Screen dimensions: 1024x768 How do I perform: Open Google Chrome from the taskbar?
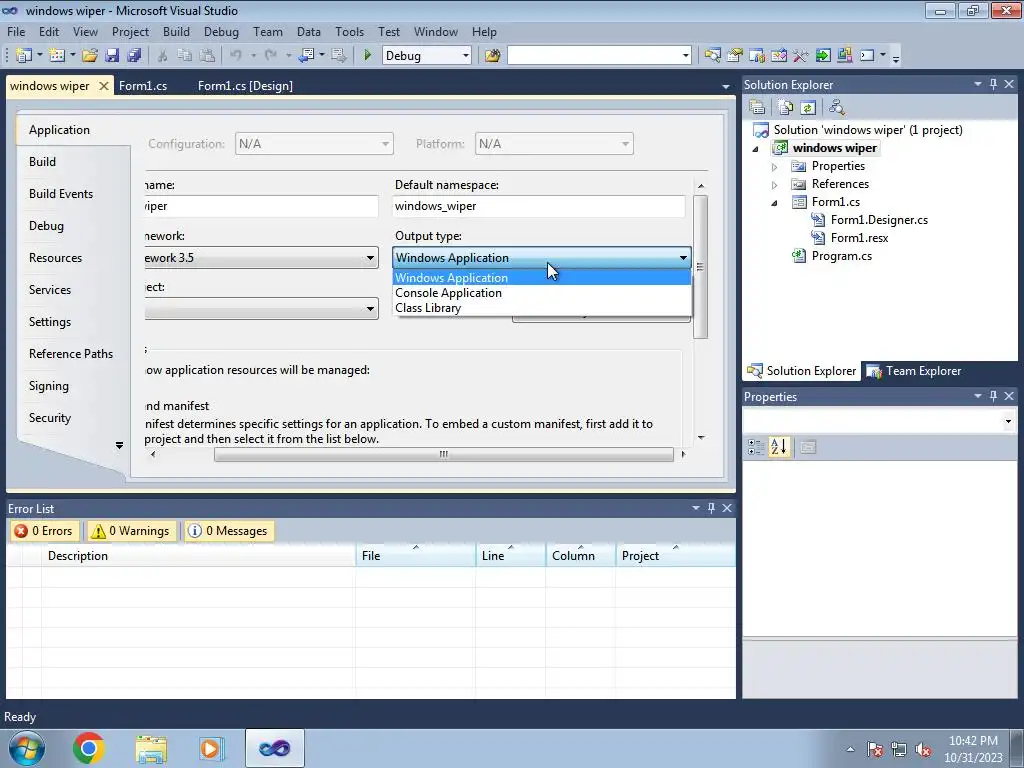point(88,748)
